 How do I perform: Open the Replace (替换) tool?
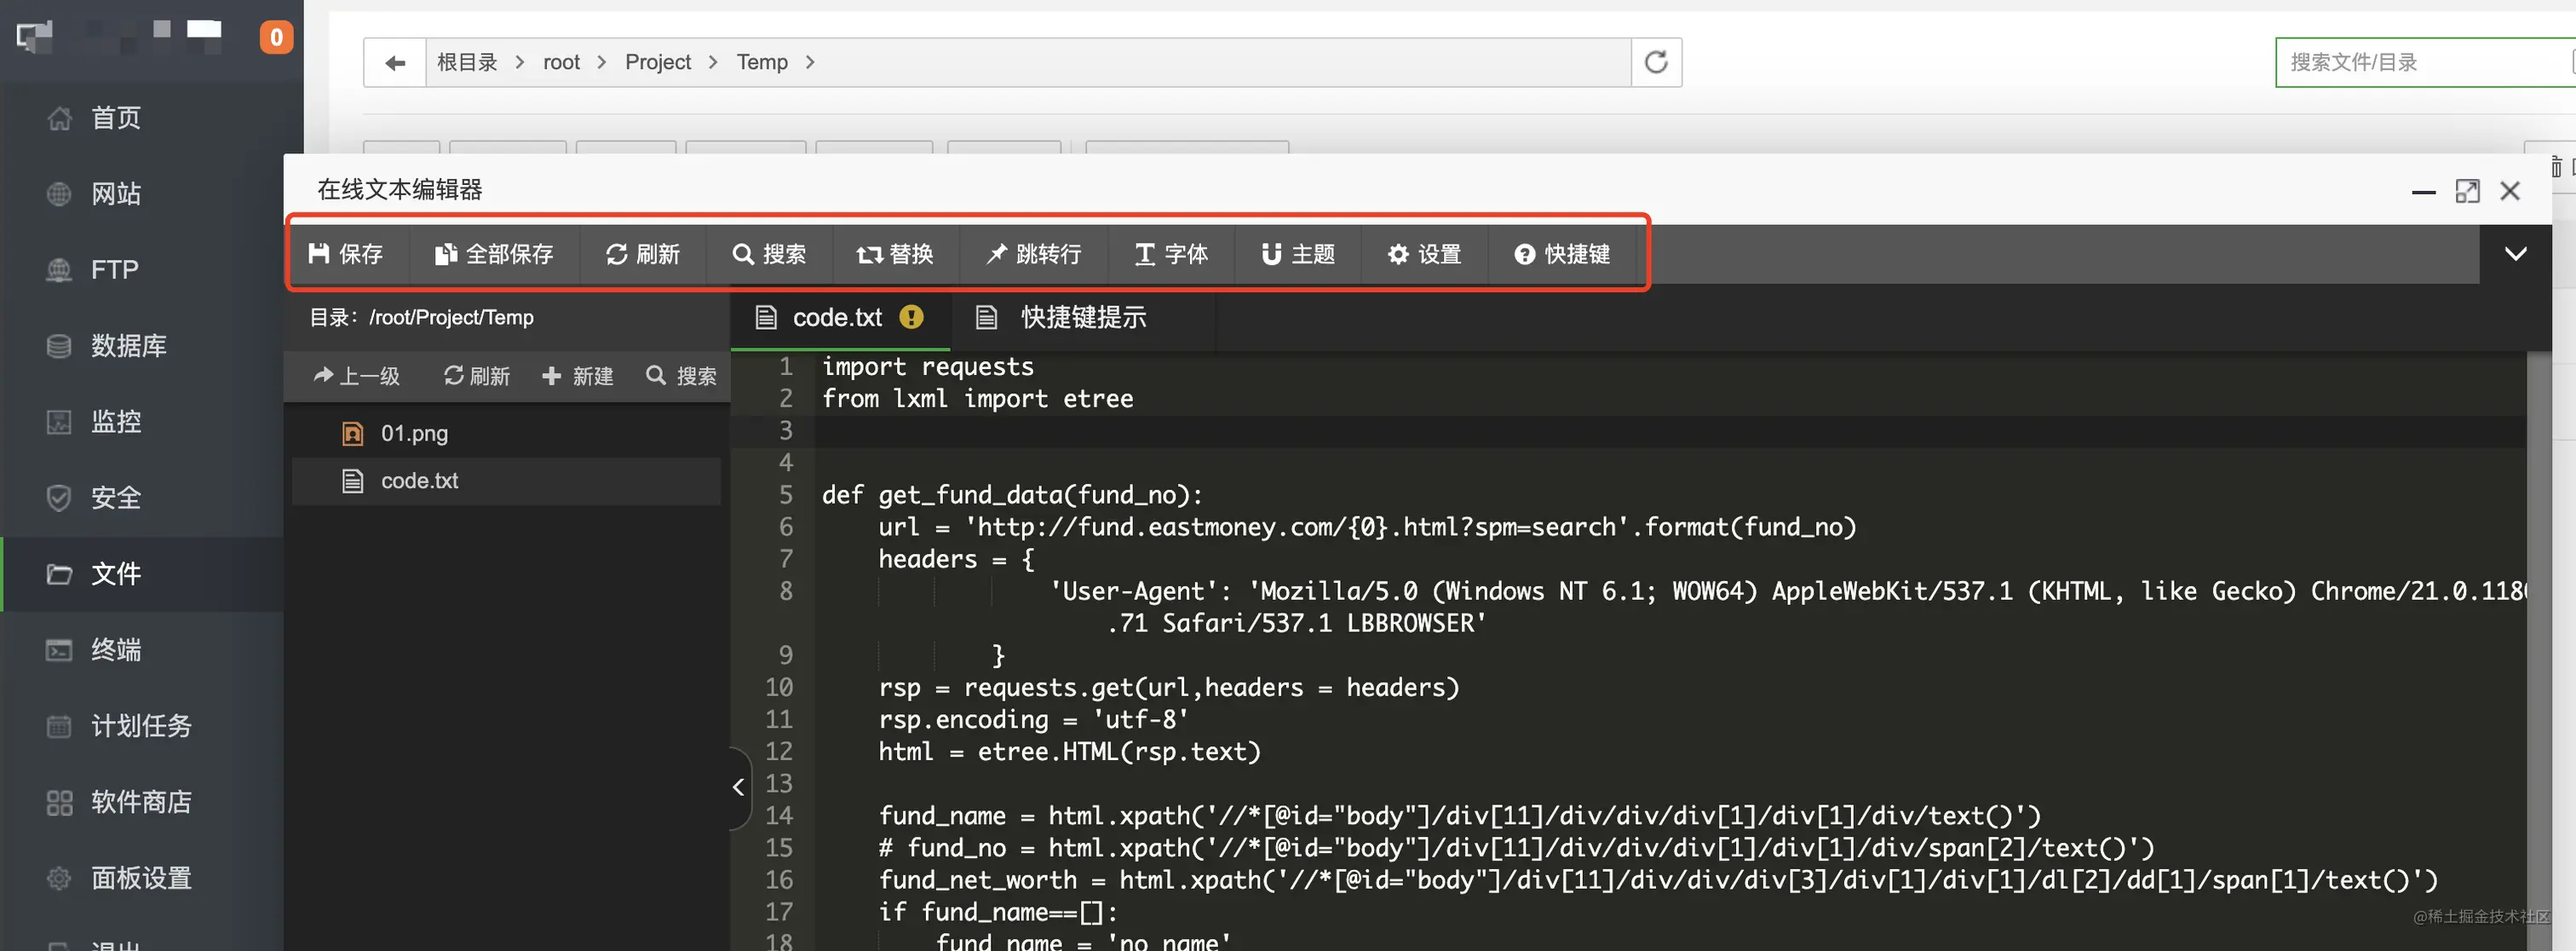click(x=895, y=254)
